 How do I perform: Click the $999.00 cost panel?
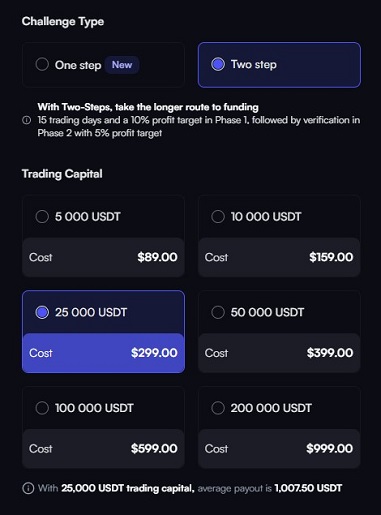coord(279,449)
